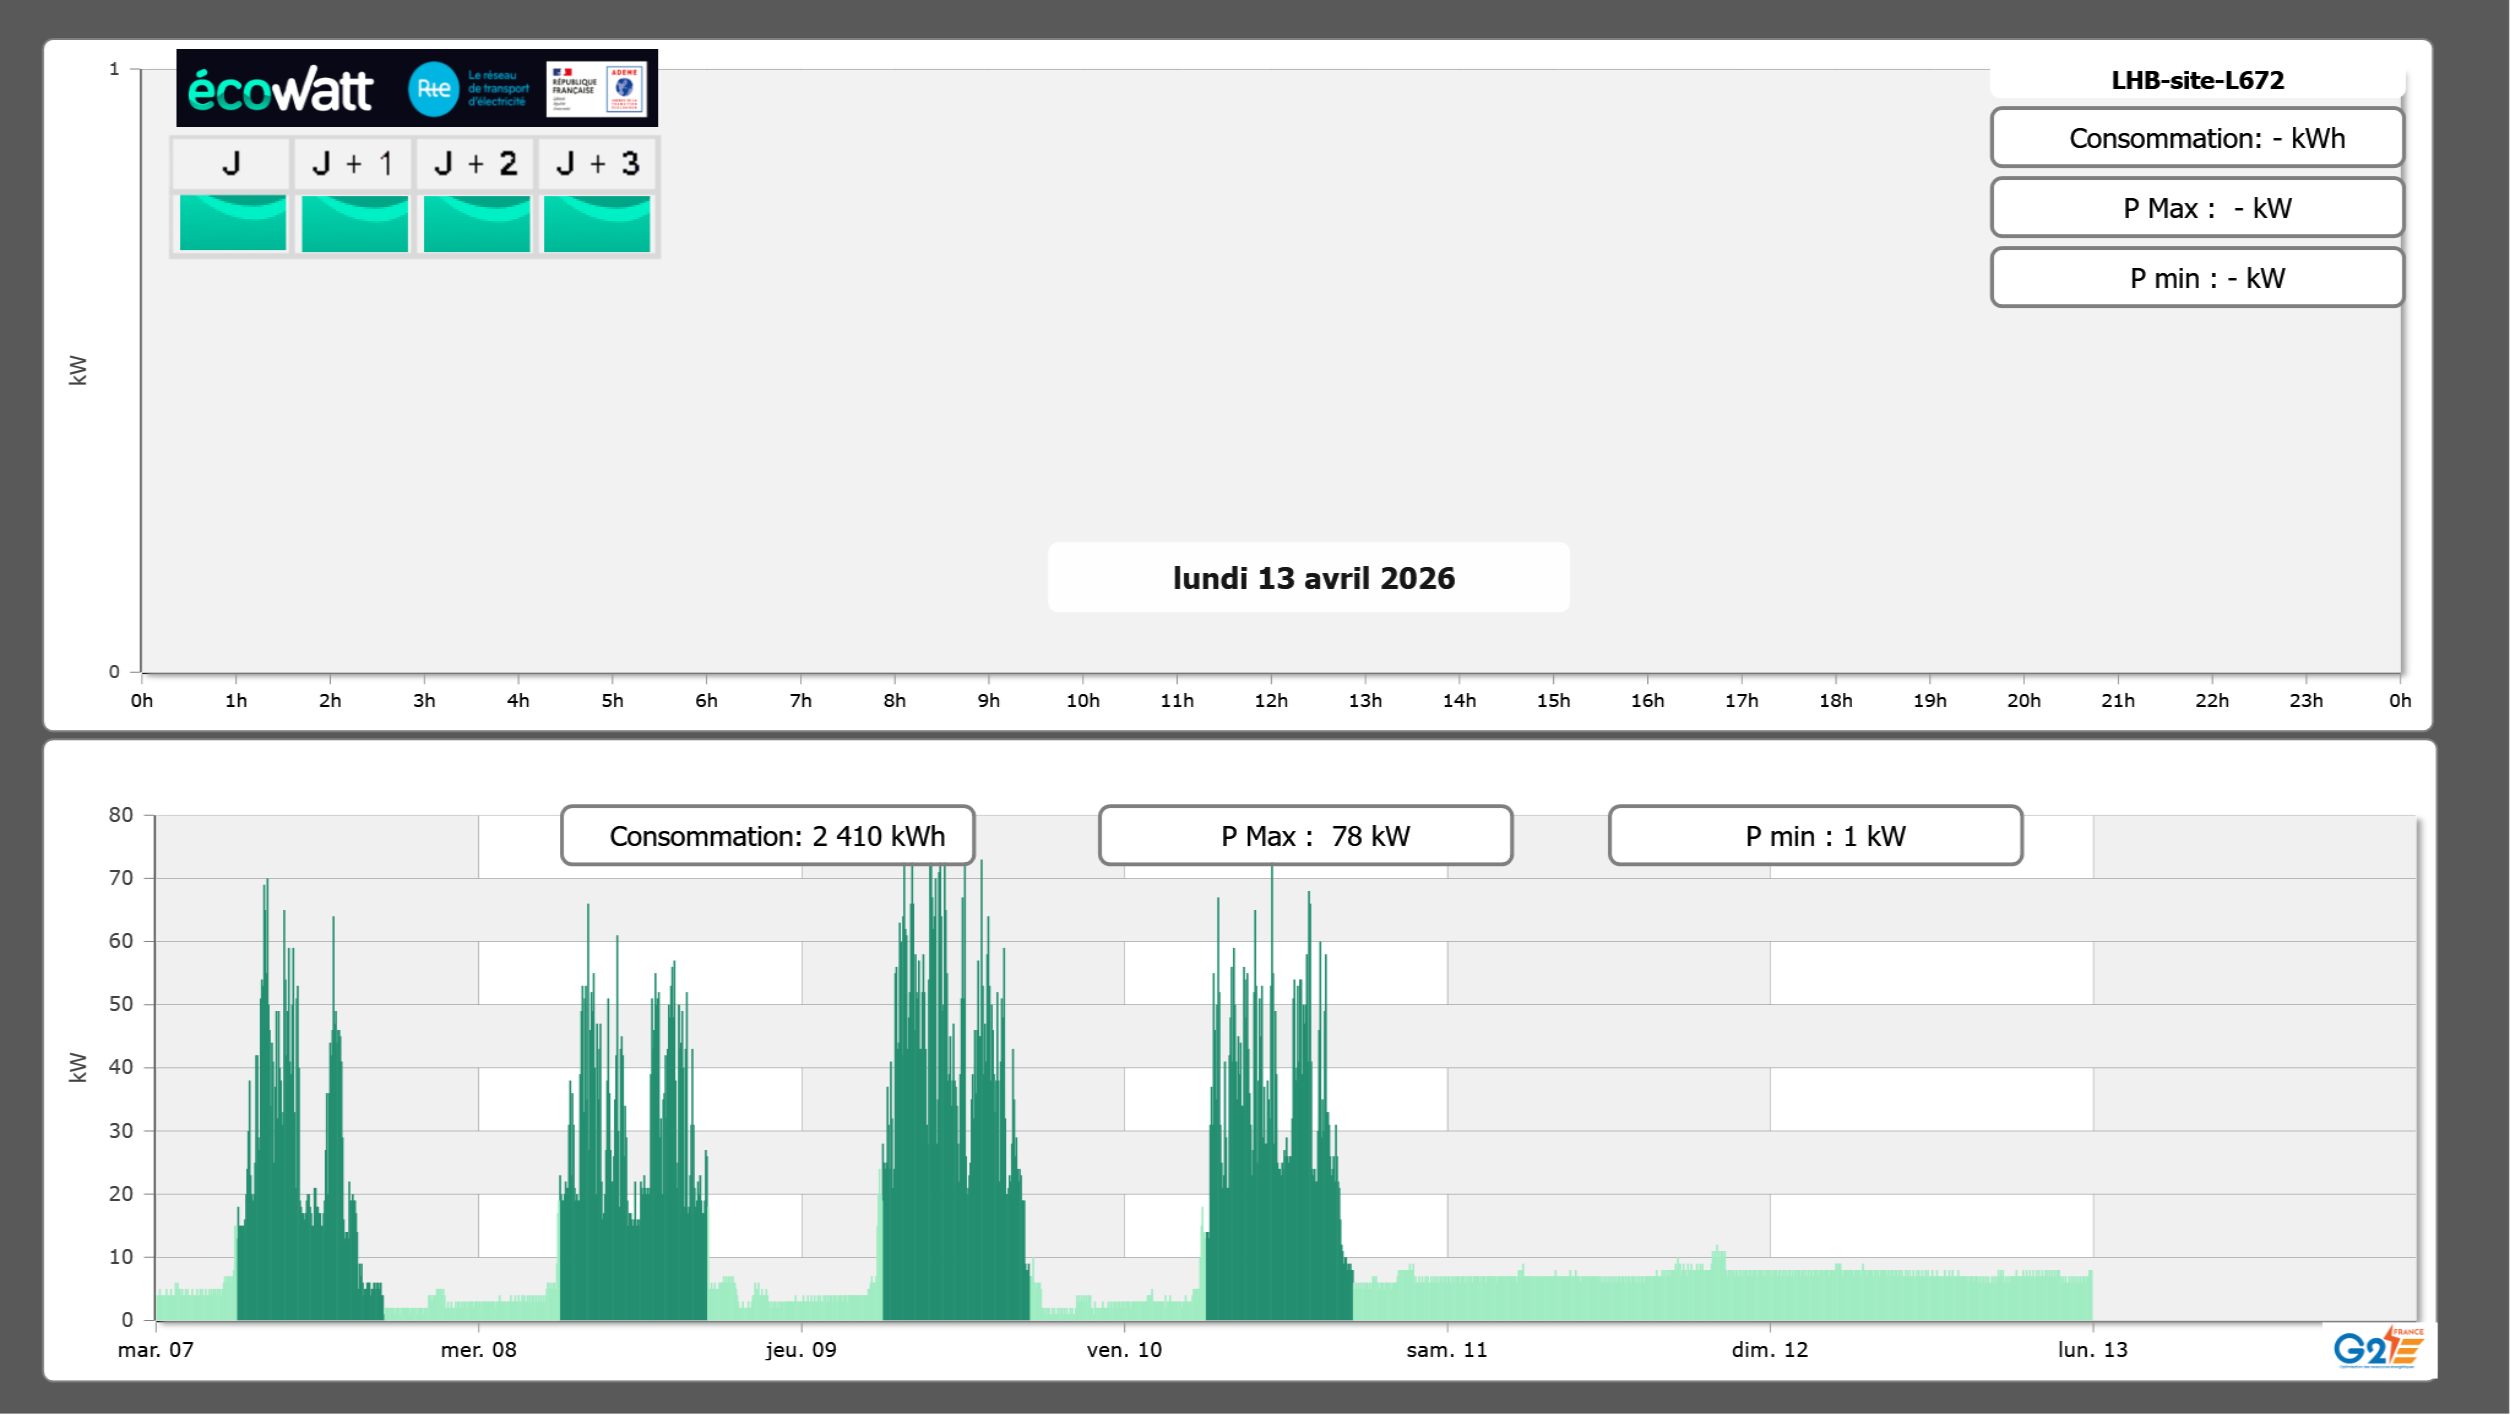Click the P Max : 78 kW box
The width and height of the screenshot is (2511, 1415).
click(x=1305, y=836)
